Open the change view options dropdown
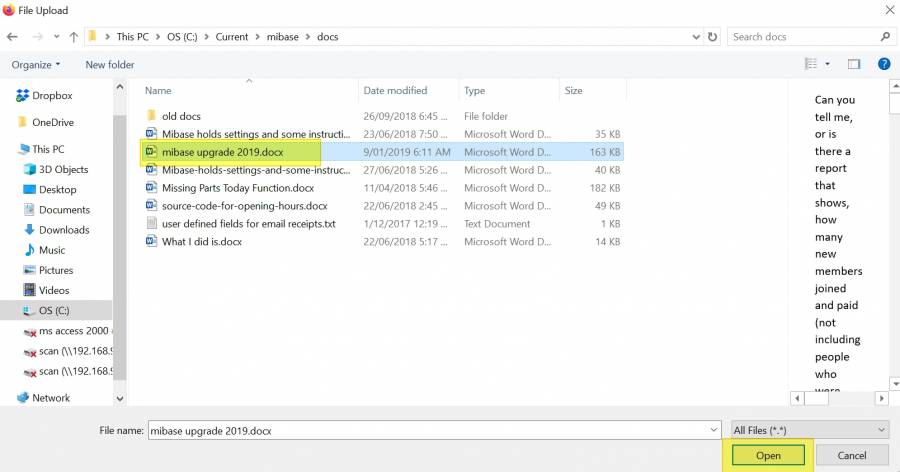Screen dimensions: 900x472 pos(827,64)
